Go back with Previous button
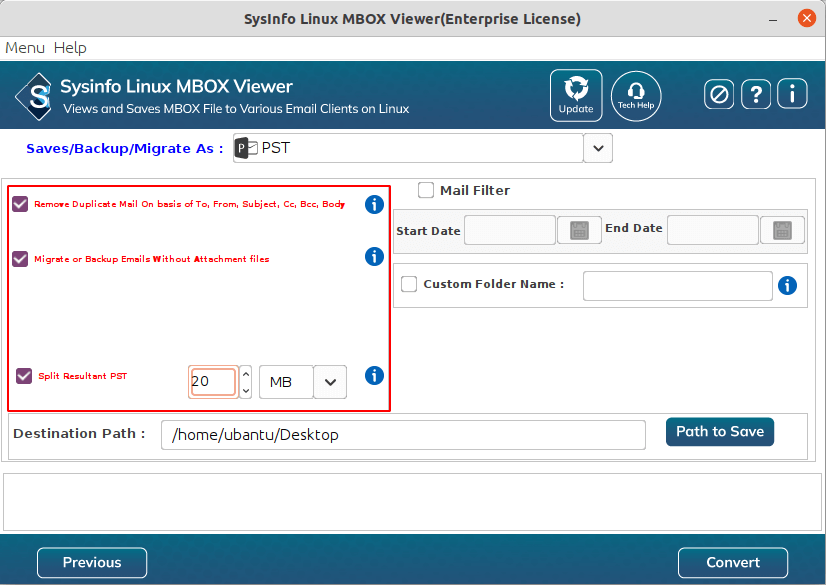 92,562
